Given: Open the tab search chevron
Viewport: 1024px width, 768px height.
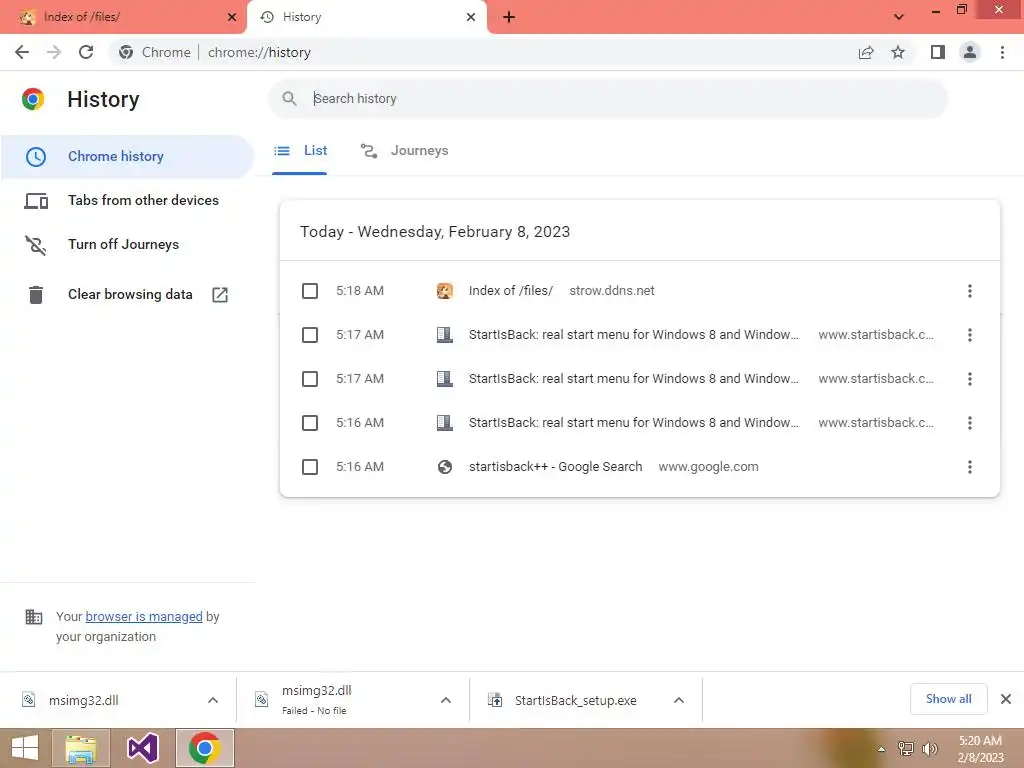Looking at the screenshot, I should (x=899, y=17).
